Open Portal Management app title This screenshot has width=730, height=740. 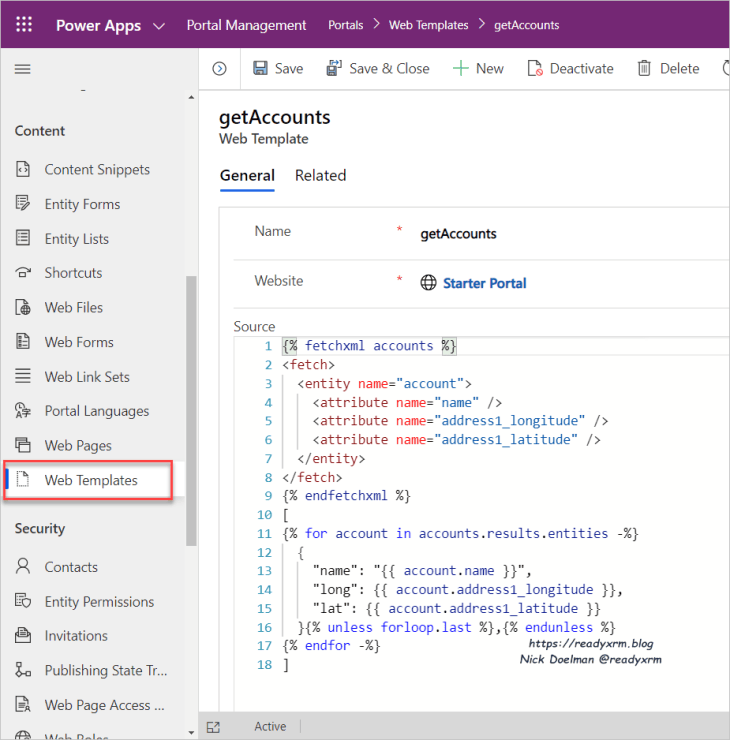246,25
